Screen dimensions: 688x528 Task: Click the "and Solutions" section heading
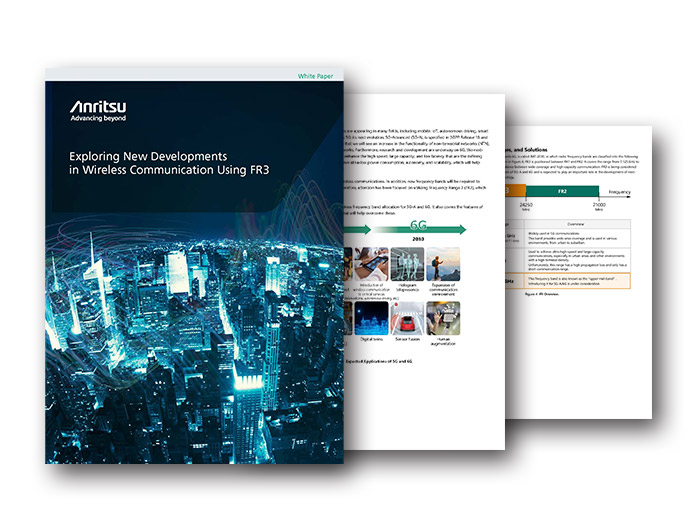pos(529,150)
